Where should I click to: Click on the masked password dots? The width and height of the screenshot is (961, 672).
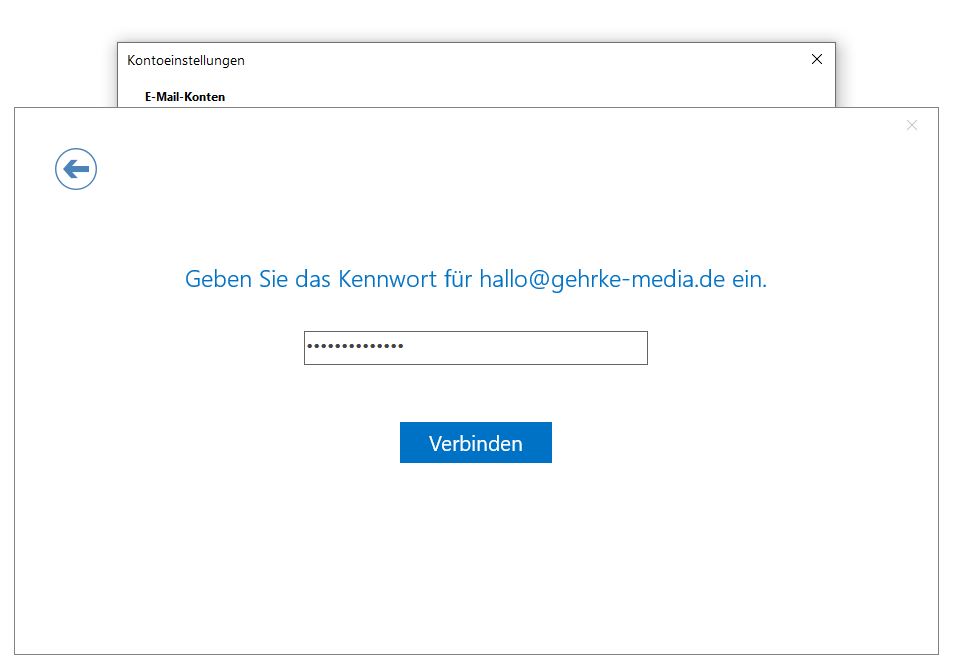355,346
